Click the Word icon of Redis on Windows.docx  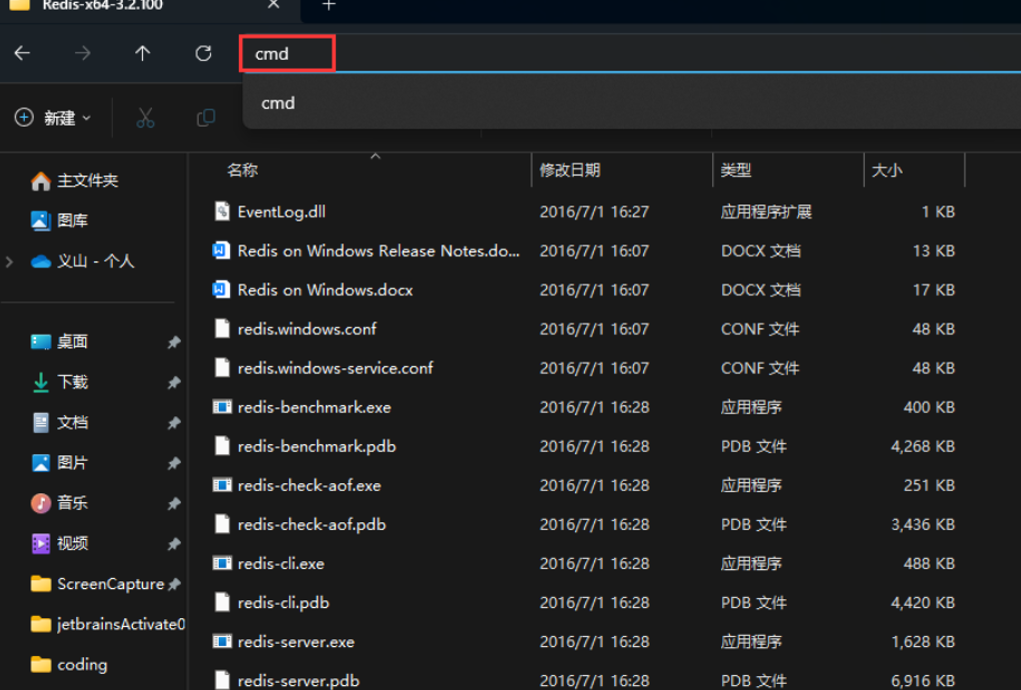tap(221, 290)
